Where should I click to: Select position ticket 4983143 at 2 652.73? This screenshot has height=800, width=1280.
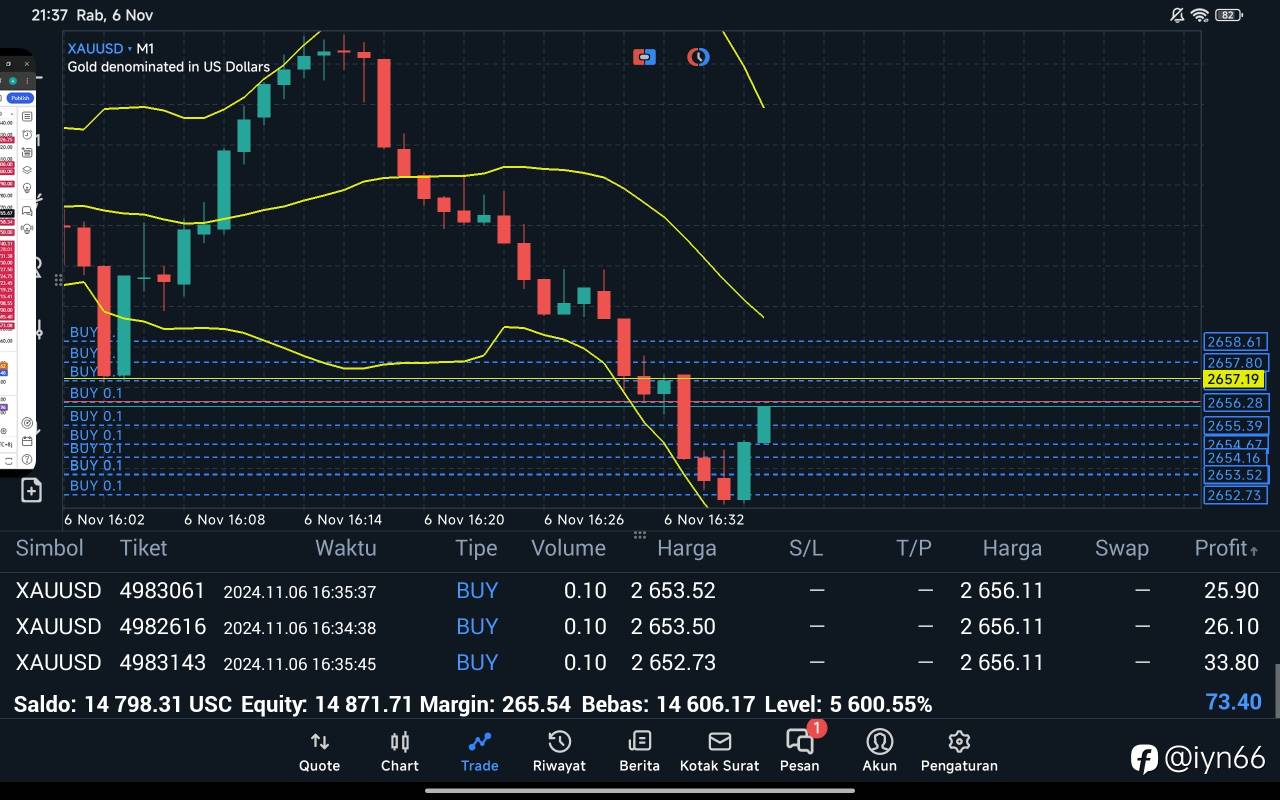point(160,663)
